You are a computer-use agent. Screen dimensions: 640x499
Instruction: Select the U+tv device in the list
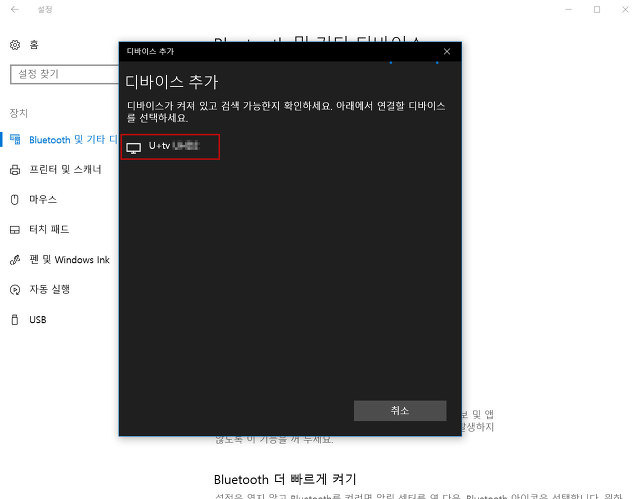coord(170,147)
